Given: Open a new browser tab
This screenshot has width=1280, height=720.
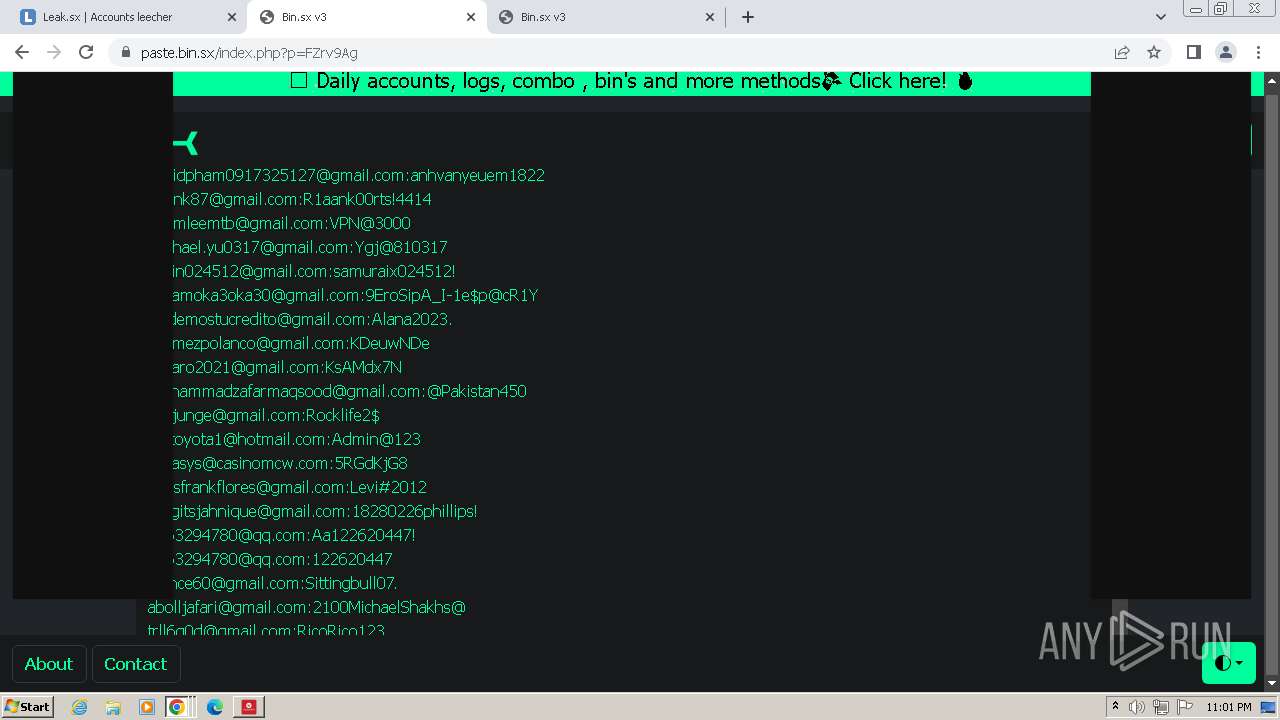Looking at the screenshot, I should click(748, 17).
